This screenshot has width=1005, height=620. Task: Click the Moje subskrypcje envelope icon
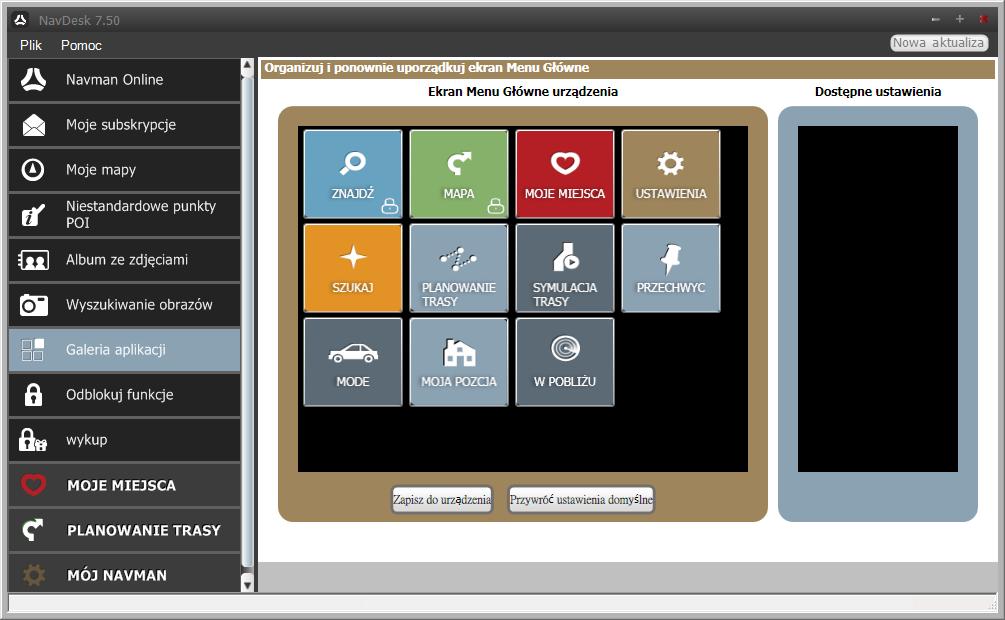click(x=33, y=125)
